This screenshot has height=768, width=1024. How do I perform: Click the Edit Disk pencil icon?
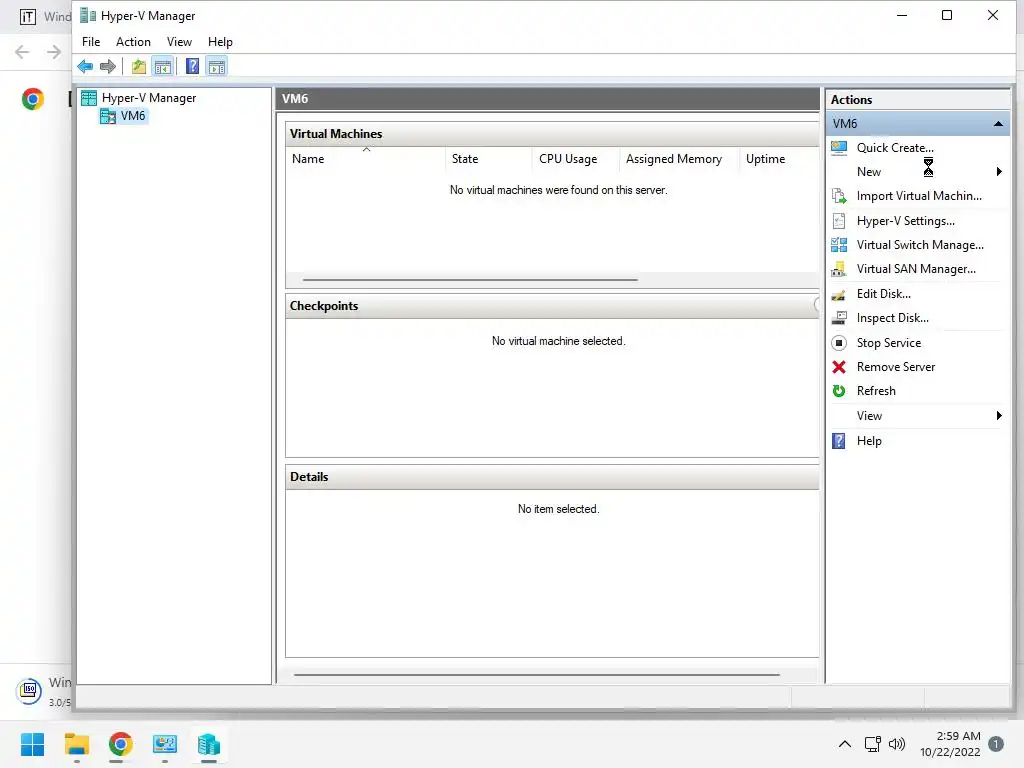[839, 294]
